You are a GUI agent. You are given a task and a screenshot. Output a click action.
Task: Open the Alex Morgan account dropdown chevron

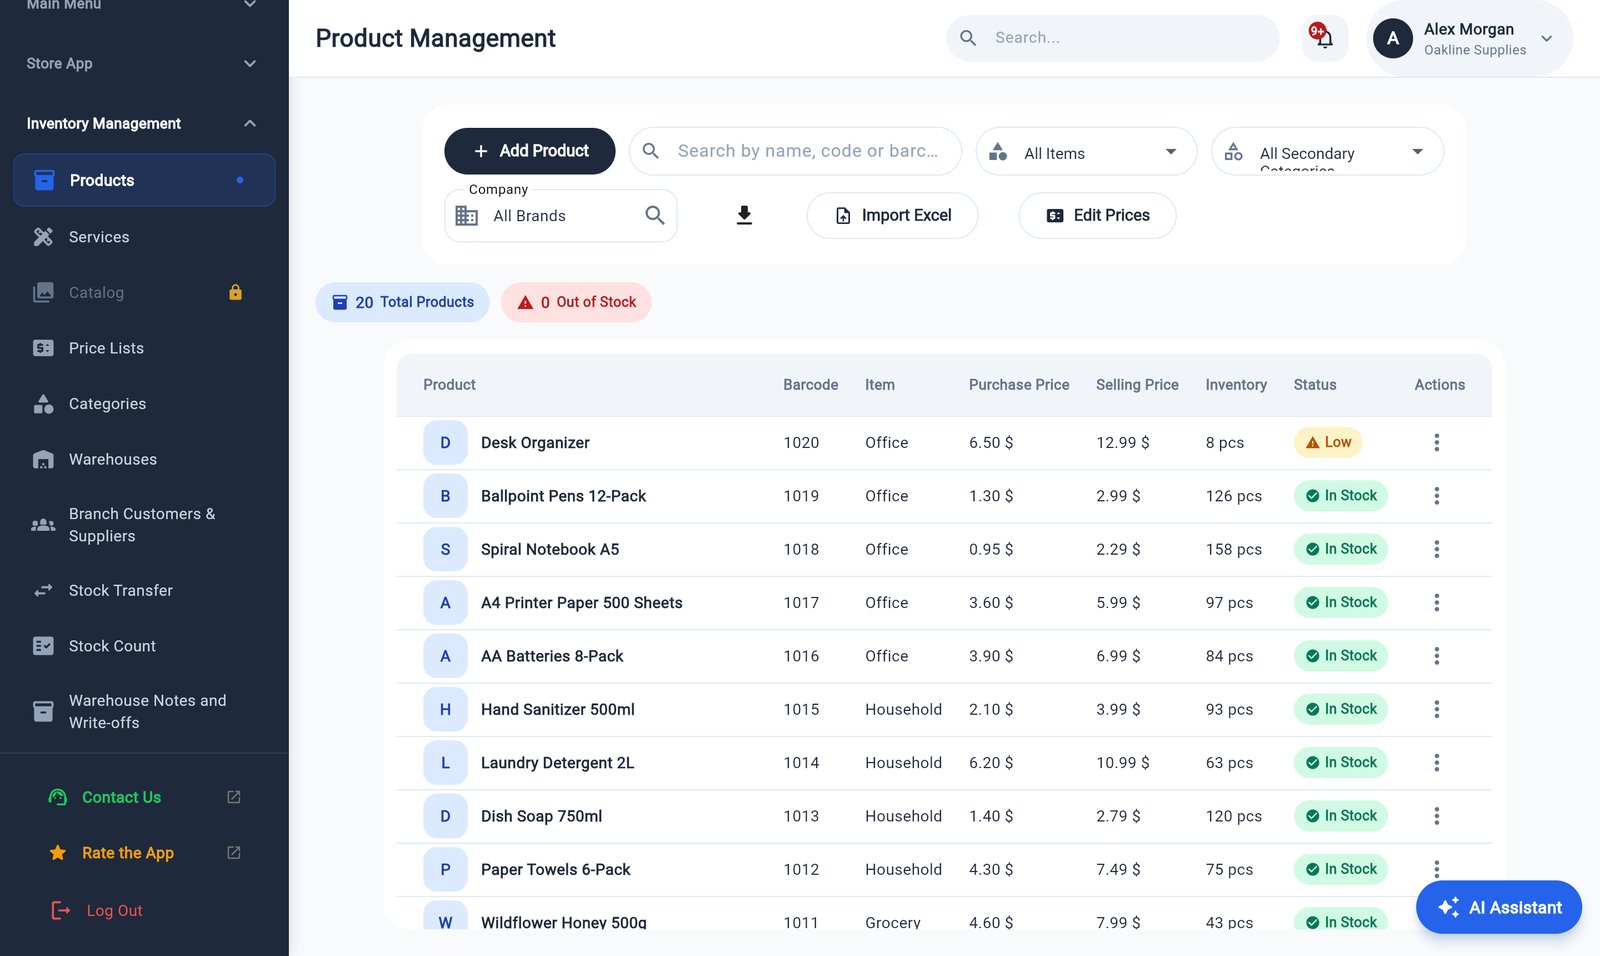(x=1547, y=39)
